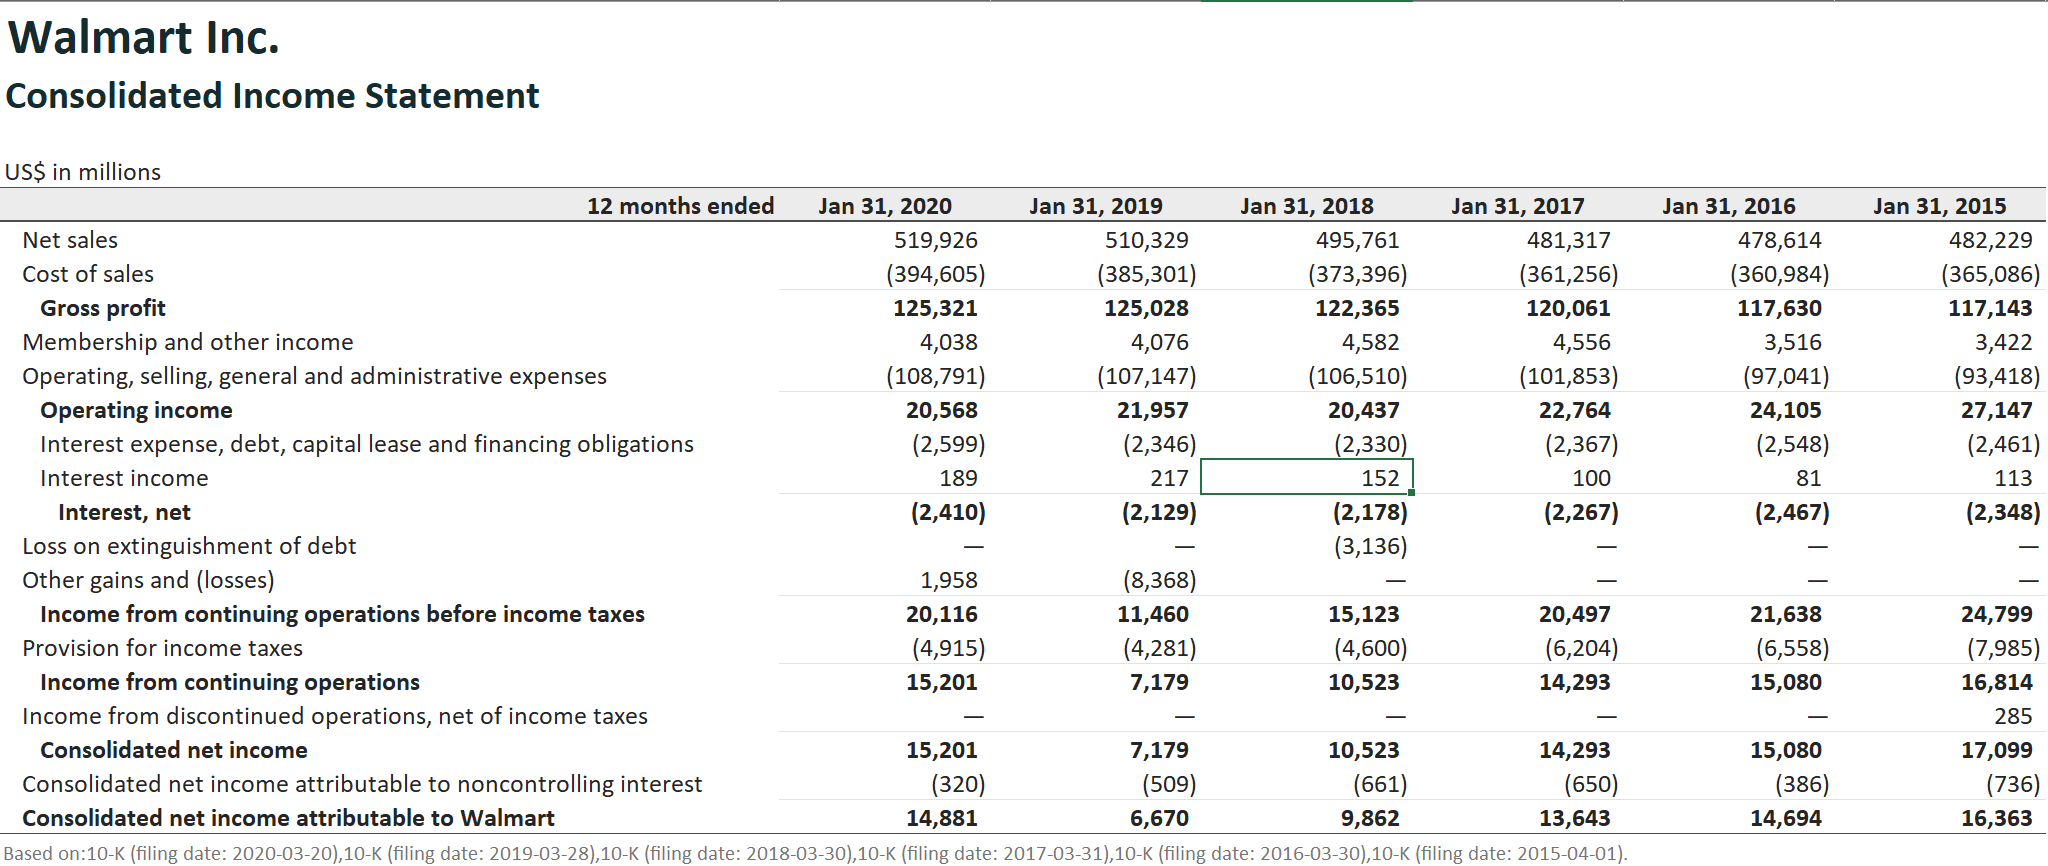This screenshot has height=866, width=2048.
Task: Select noncontrolling interest value (320)
Action: (x=958, y=784)
